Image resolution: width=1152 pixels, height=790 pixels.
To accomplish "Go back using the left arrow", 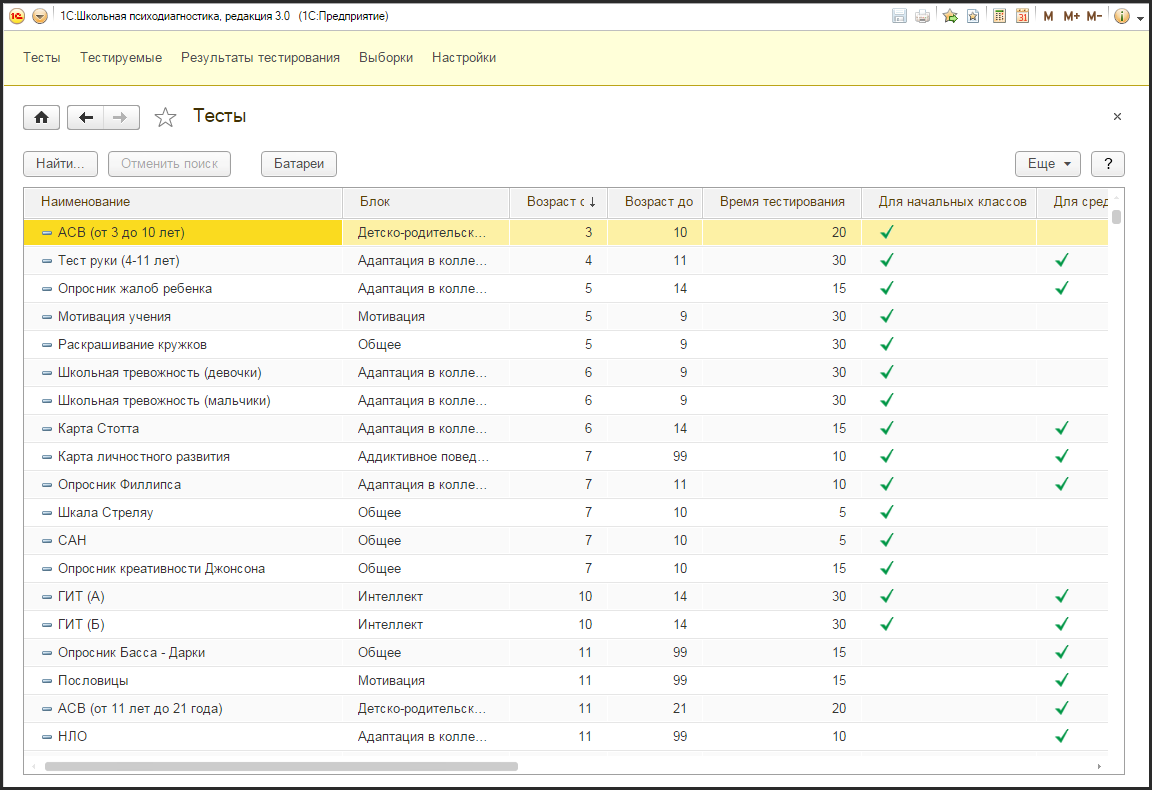I will tap(86, 118).
